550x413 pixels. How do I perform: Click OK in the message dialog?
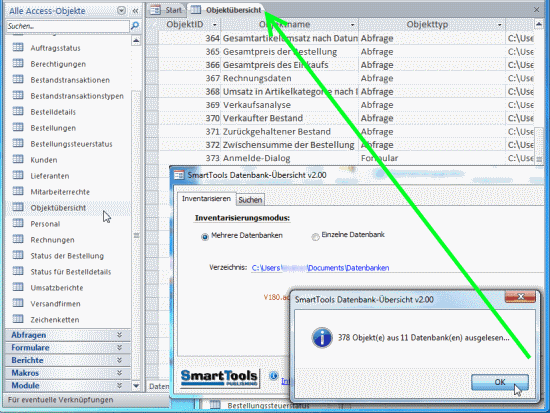click(499, 382)
